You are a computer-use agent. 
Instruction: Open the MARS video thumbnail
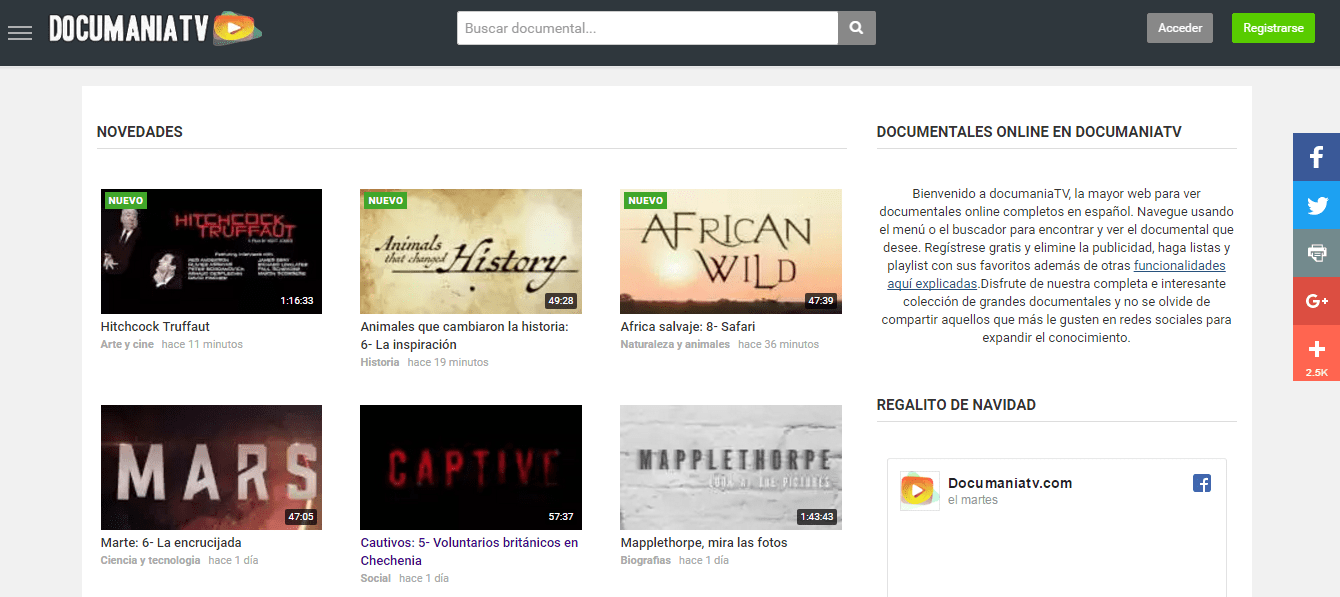(x=211, y=467)
